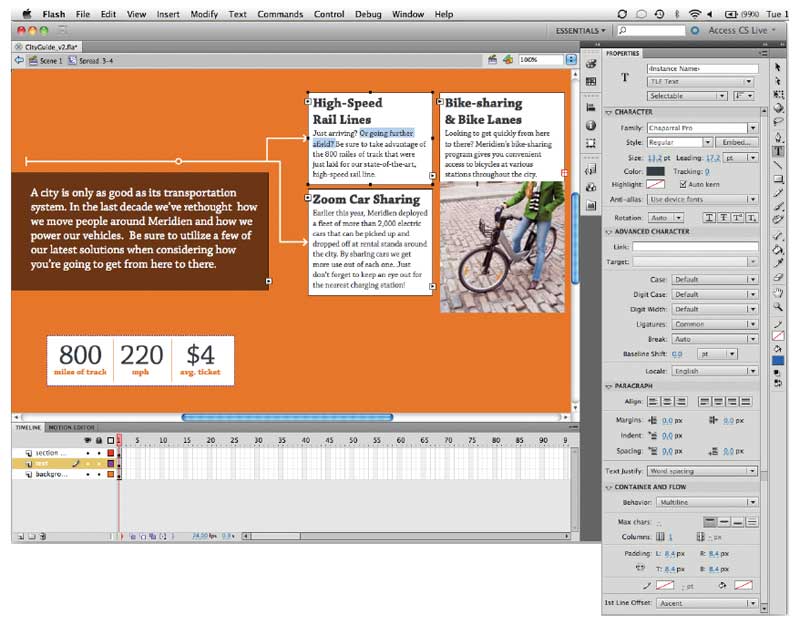Select the Text tool in the toolbar
Viewport: 800px width, 625px height.
(779, 151)
